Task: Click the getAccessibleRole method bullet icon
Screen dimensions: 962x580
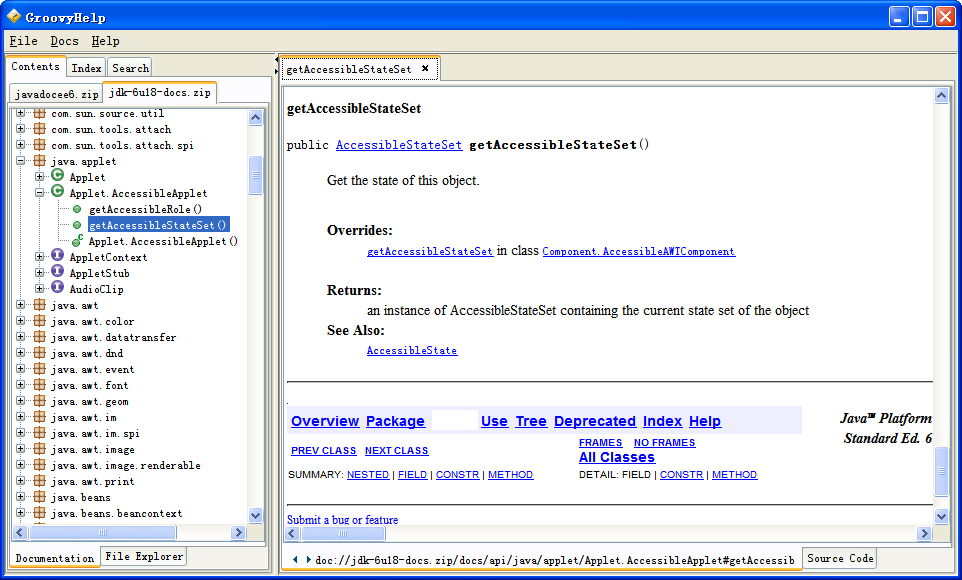Action: [77, 209]
